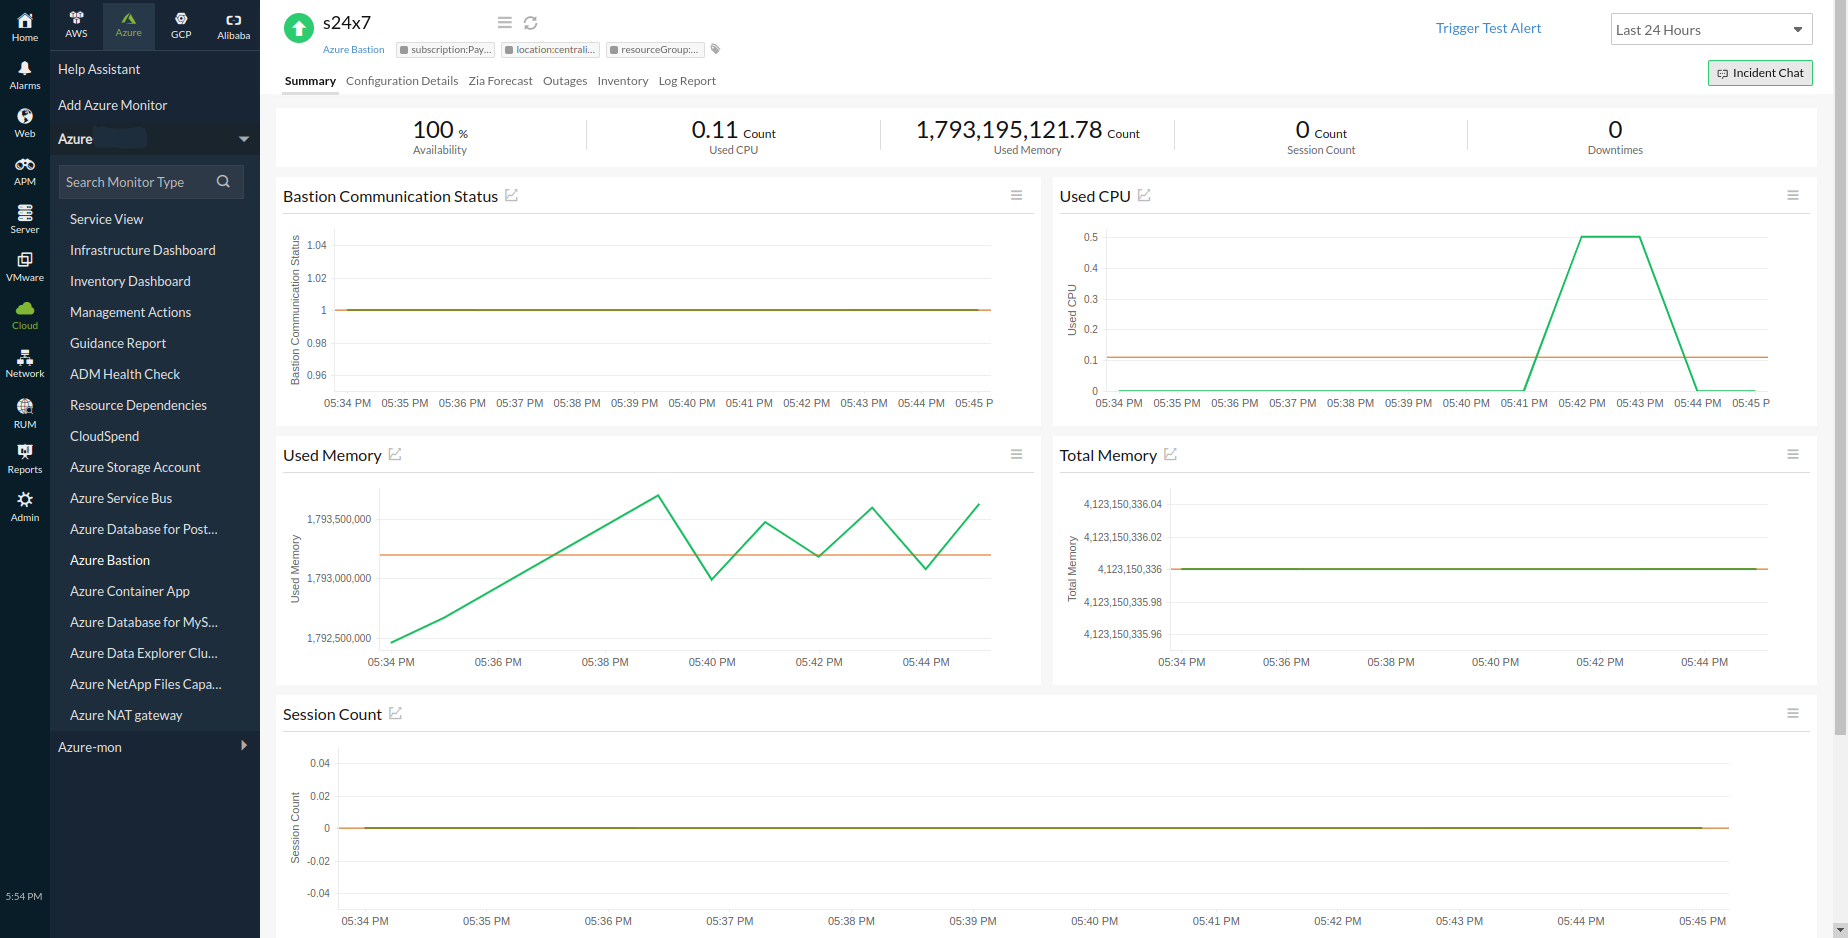Open the Last 24 Hours time dropdown
Viewport: 1848px width, 938px height.
tap(1711, 29)
